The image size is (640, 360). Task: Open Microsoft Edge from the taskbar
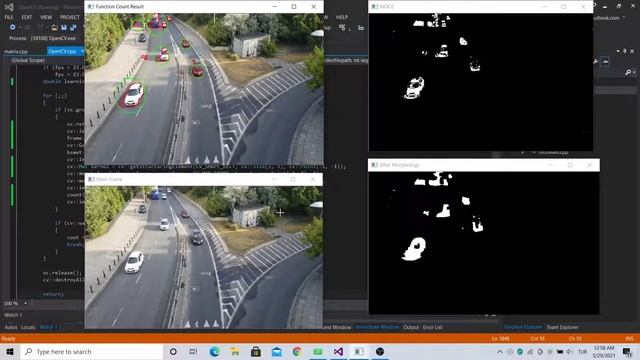(214, 351)
